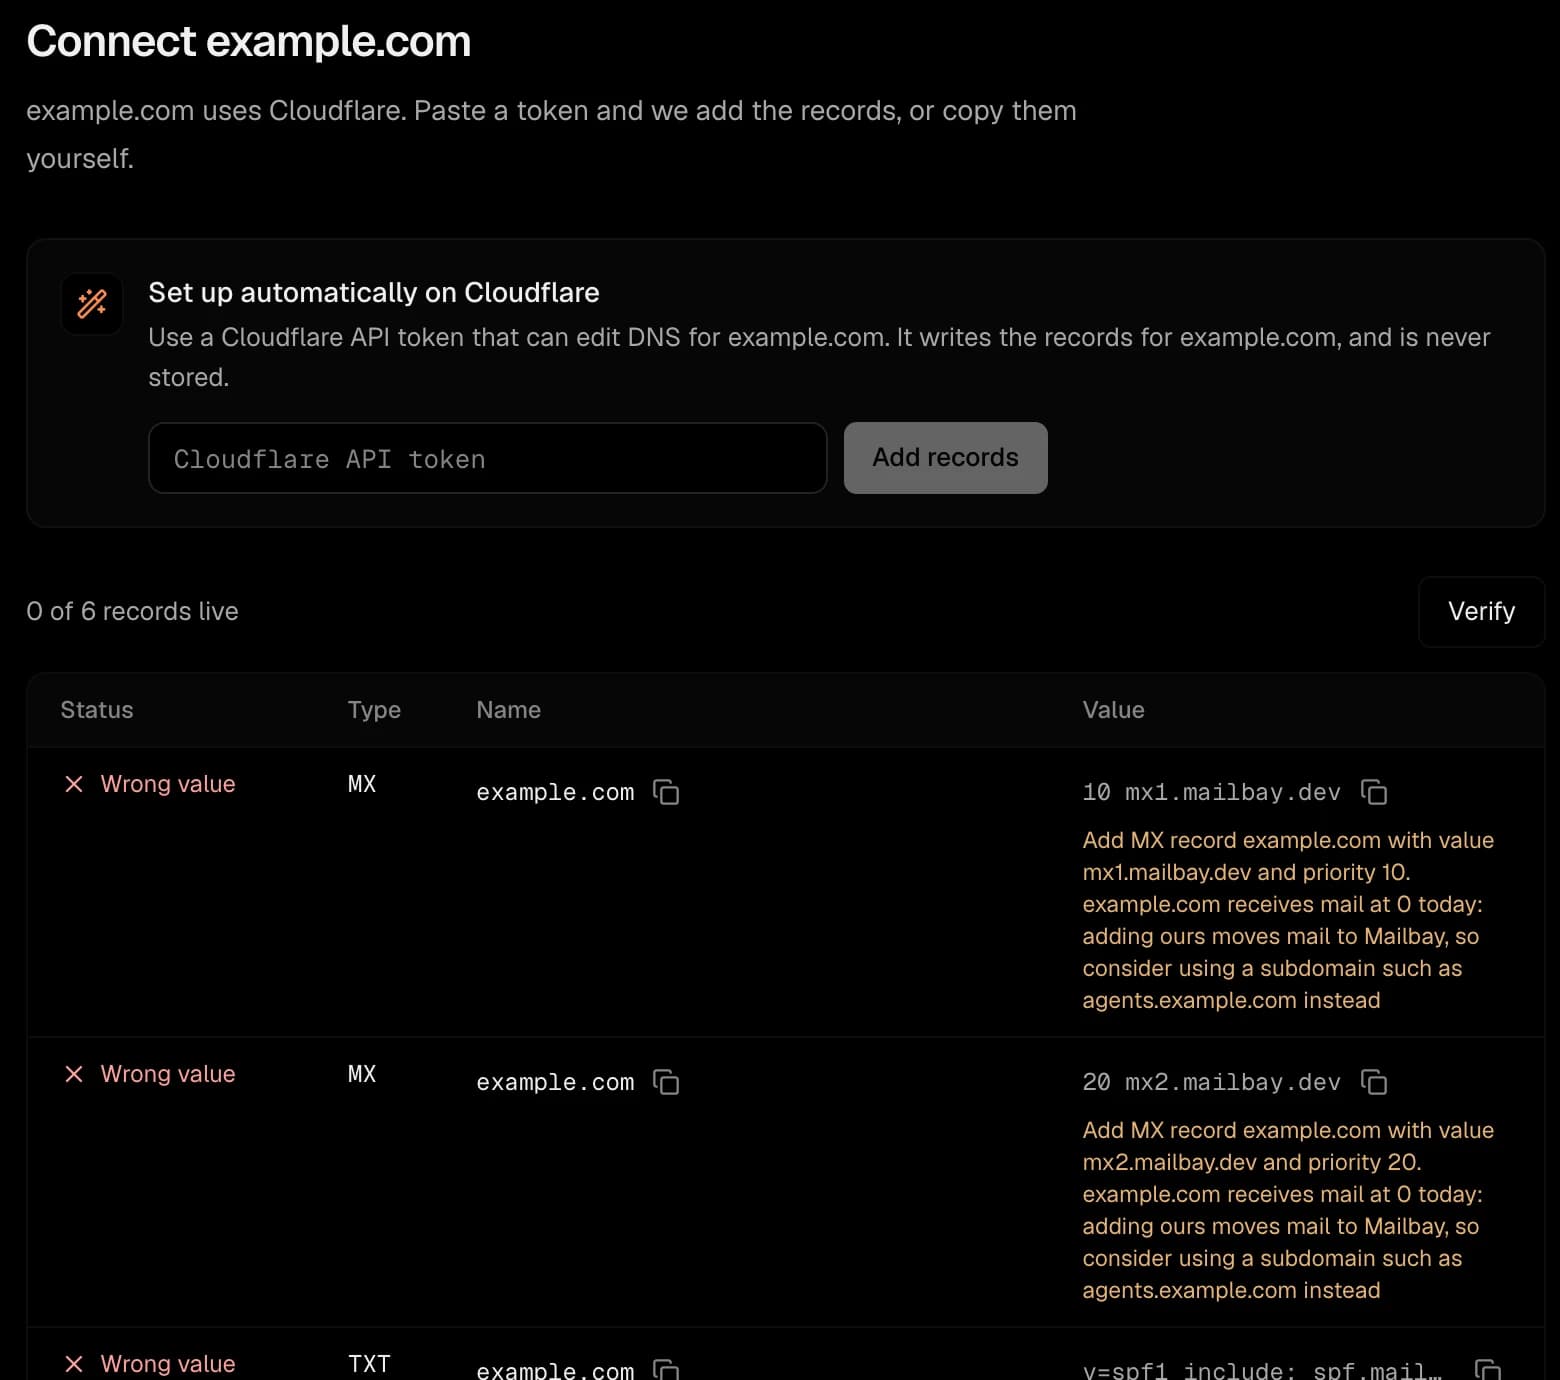Viewport: 1560px width, 1380px height.
Task: Click 'Wrong value' status in TXT row
Action: coord(168,1364)
